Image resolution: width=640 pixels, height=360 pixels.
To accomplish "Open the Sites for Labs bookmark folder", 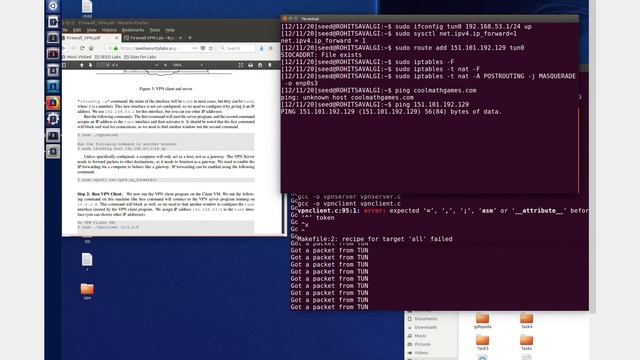I will click(x=140, y=57).
